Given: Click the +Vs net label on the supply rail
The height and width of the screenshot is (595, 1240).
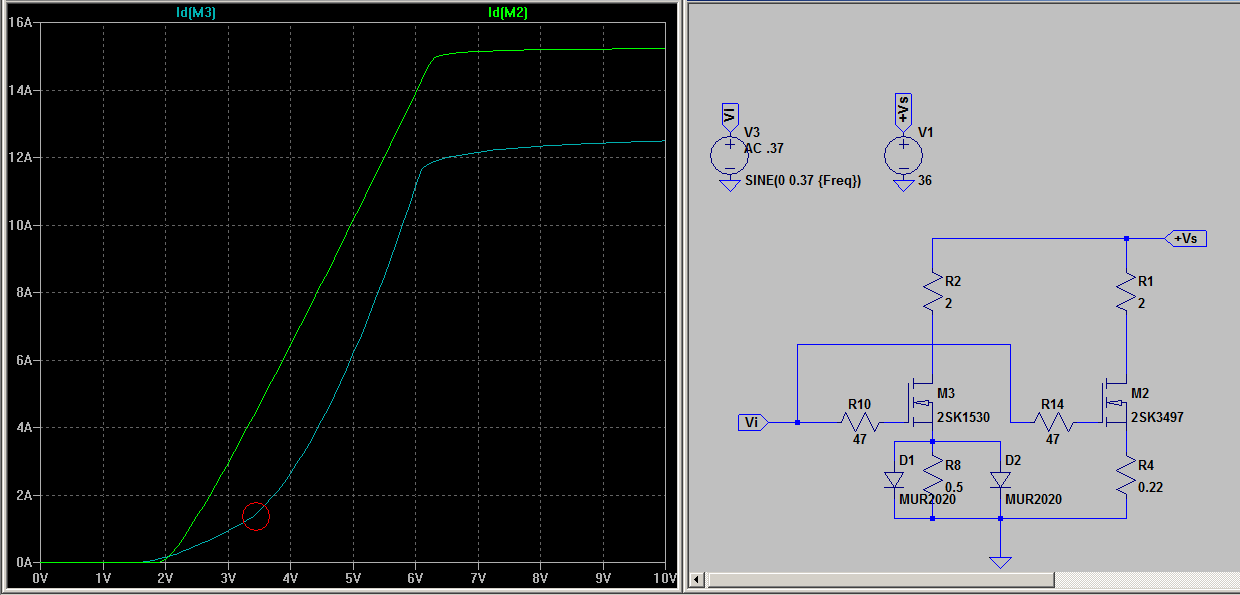Looking at the screenshot, I should [1188, 239].
